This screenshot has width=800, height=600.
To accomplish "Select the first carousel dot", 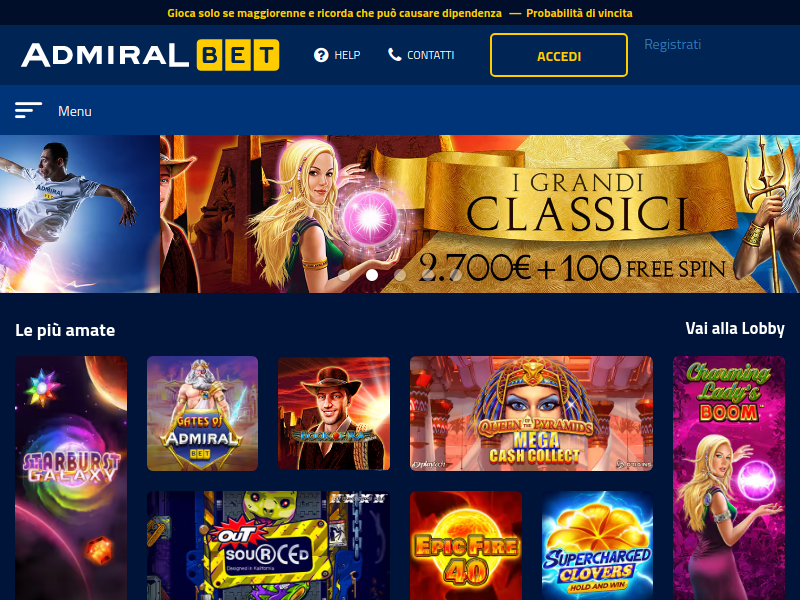I will click(344, 275).
